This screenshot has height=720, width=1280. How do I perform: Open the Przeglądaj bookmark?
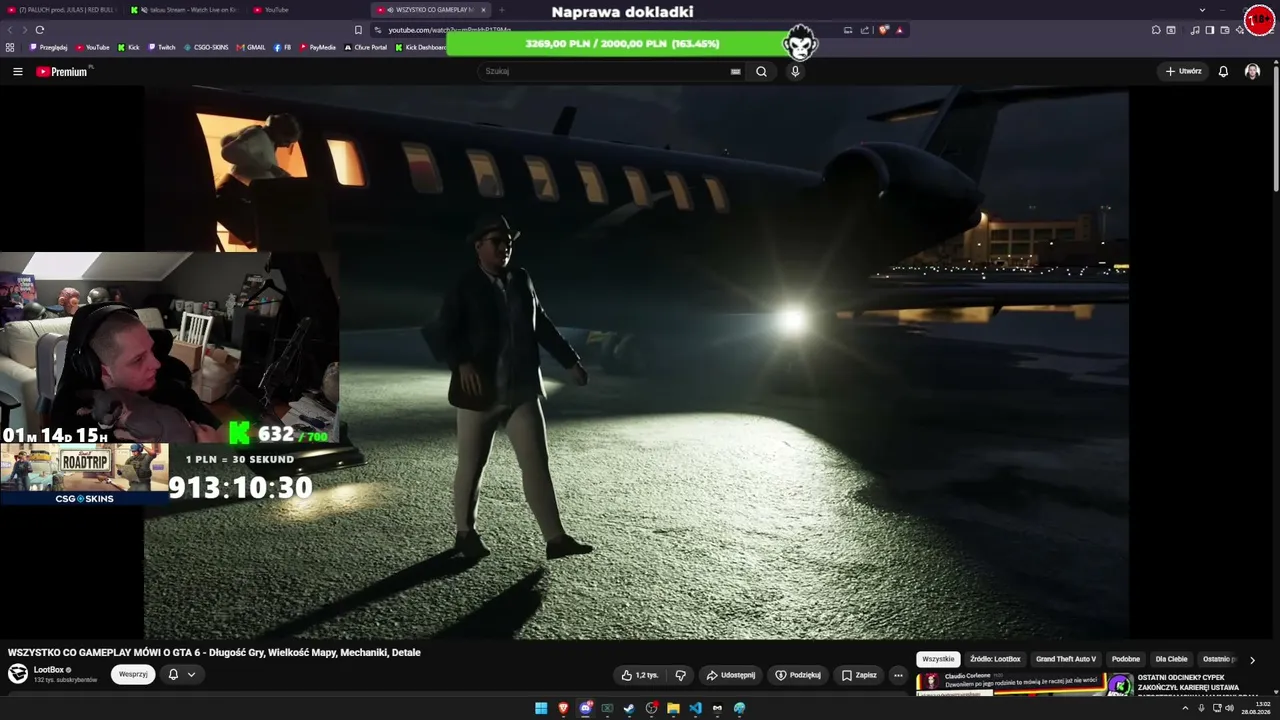(48, 47)
